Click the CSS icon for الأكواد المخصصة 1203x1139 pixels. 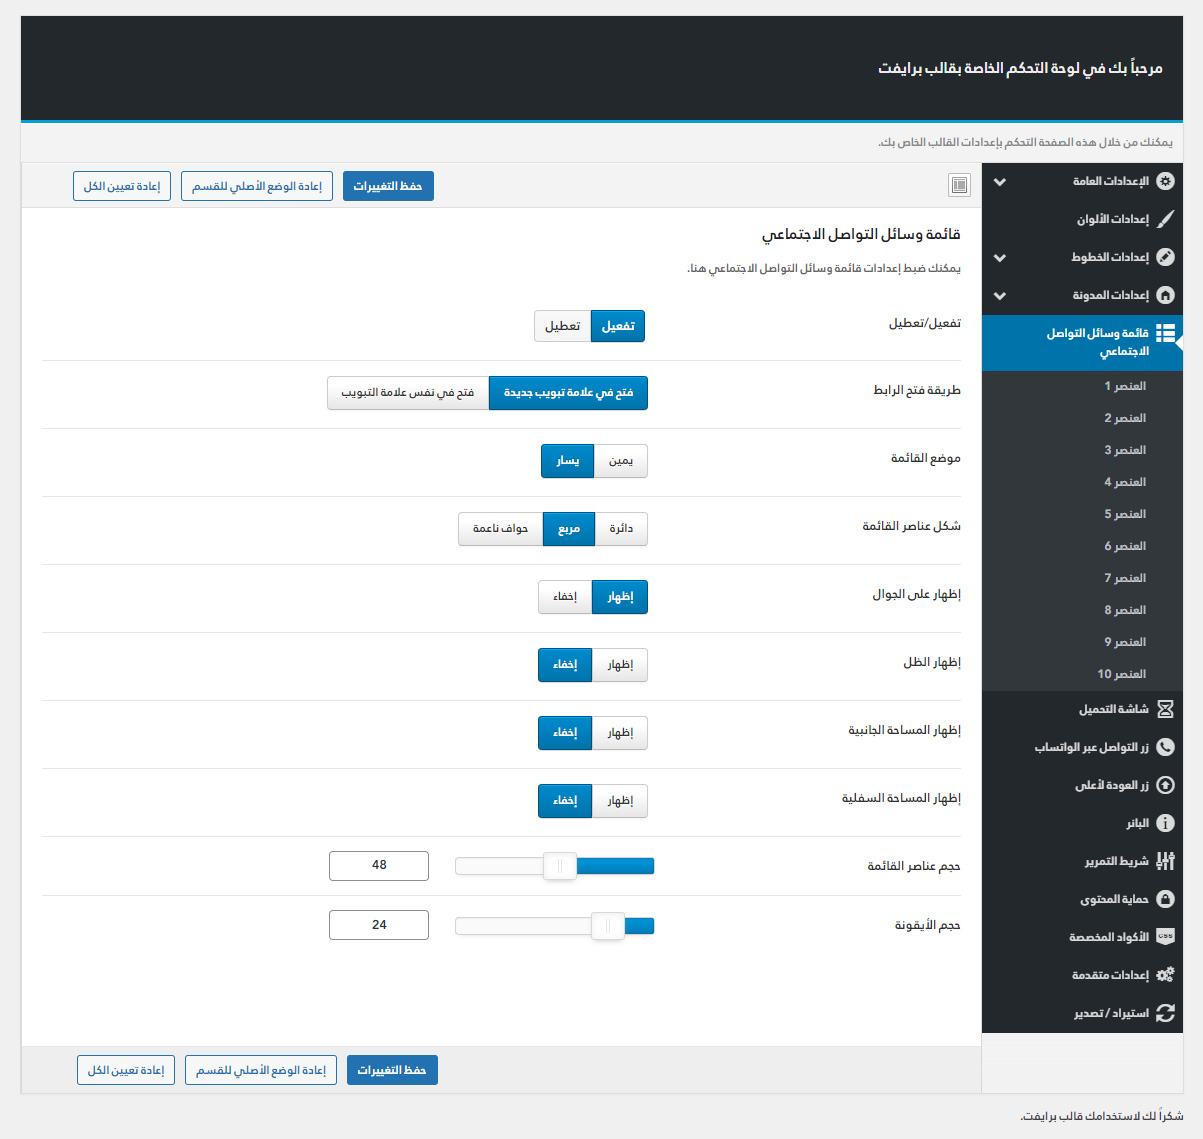coord(1165,937)
